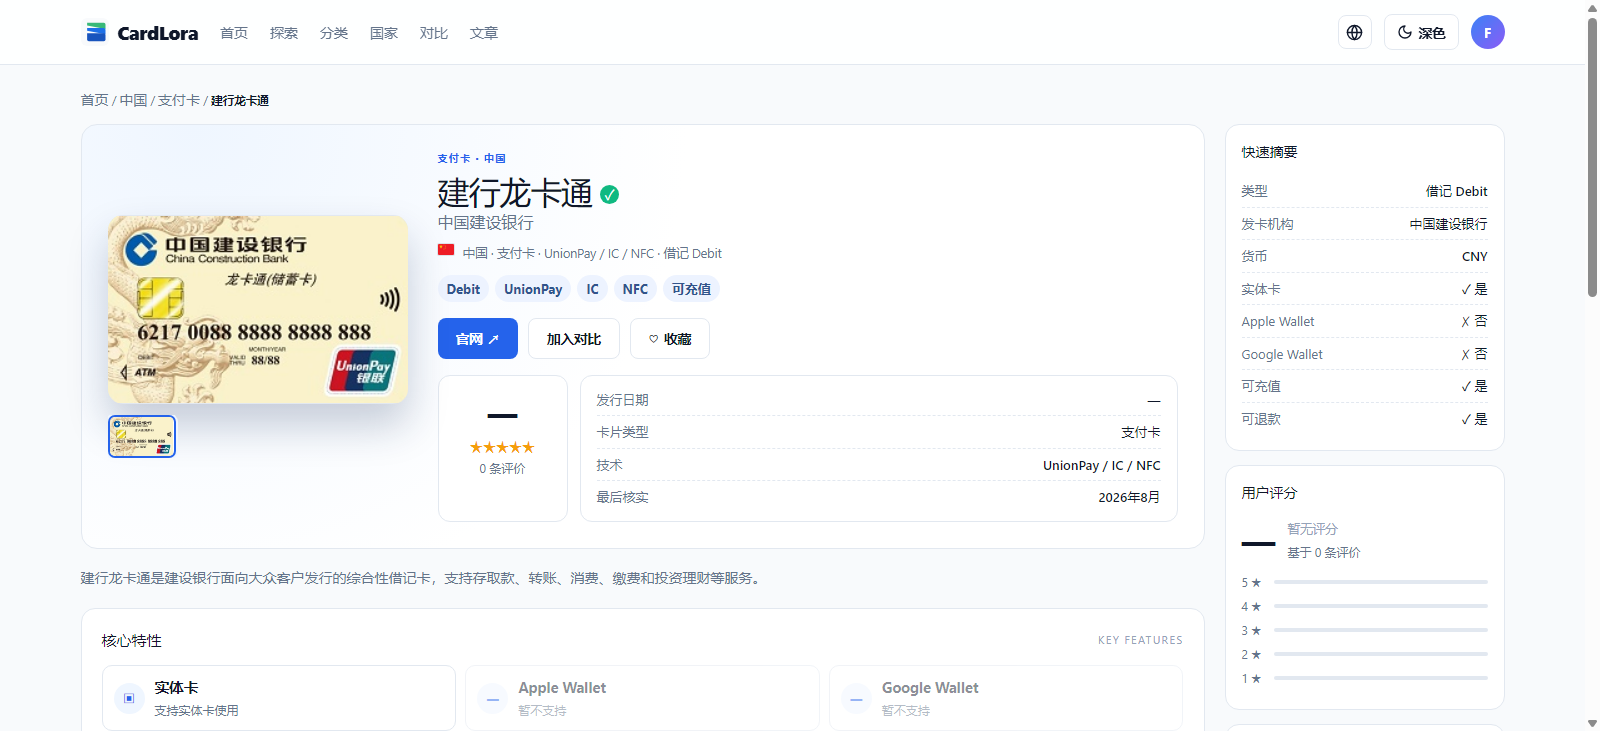Image resolution: width=1600 pixels, height=731 pixels.
Task: Click the 4-star rating bar
Action: 1381,606
